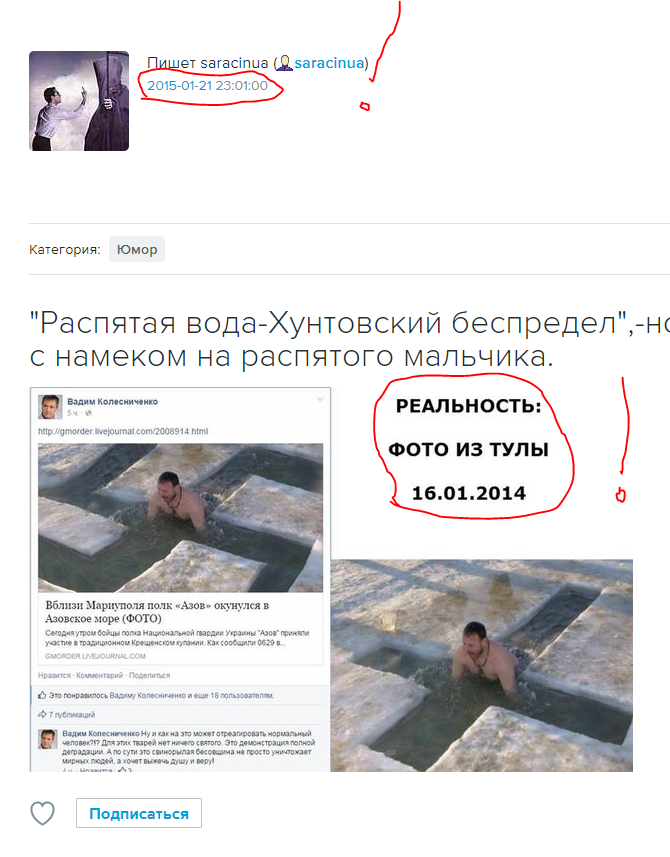
Task: Click the saracinua user profile icon
Action: click(284, 63)
